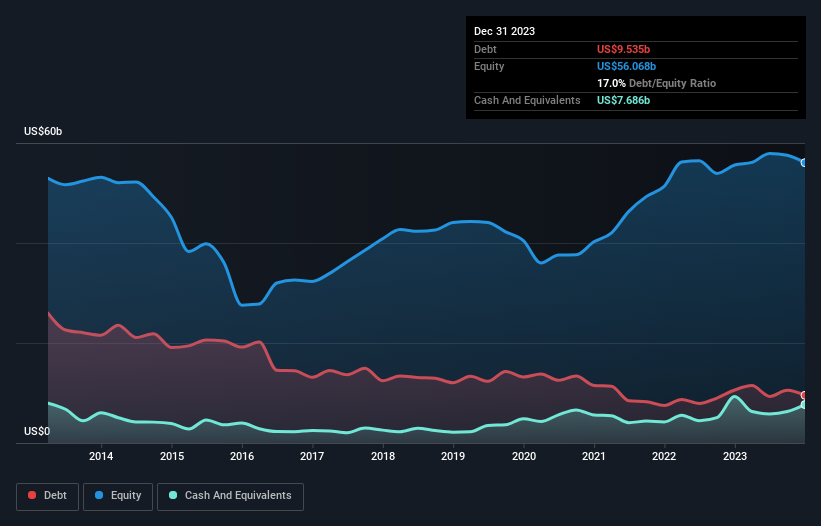
Task: Click the US$7.686b cash value
Action: 623,100
